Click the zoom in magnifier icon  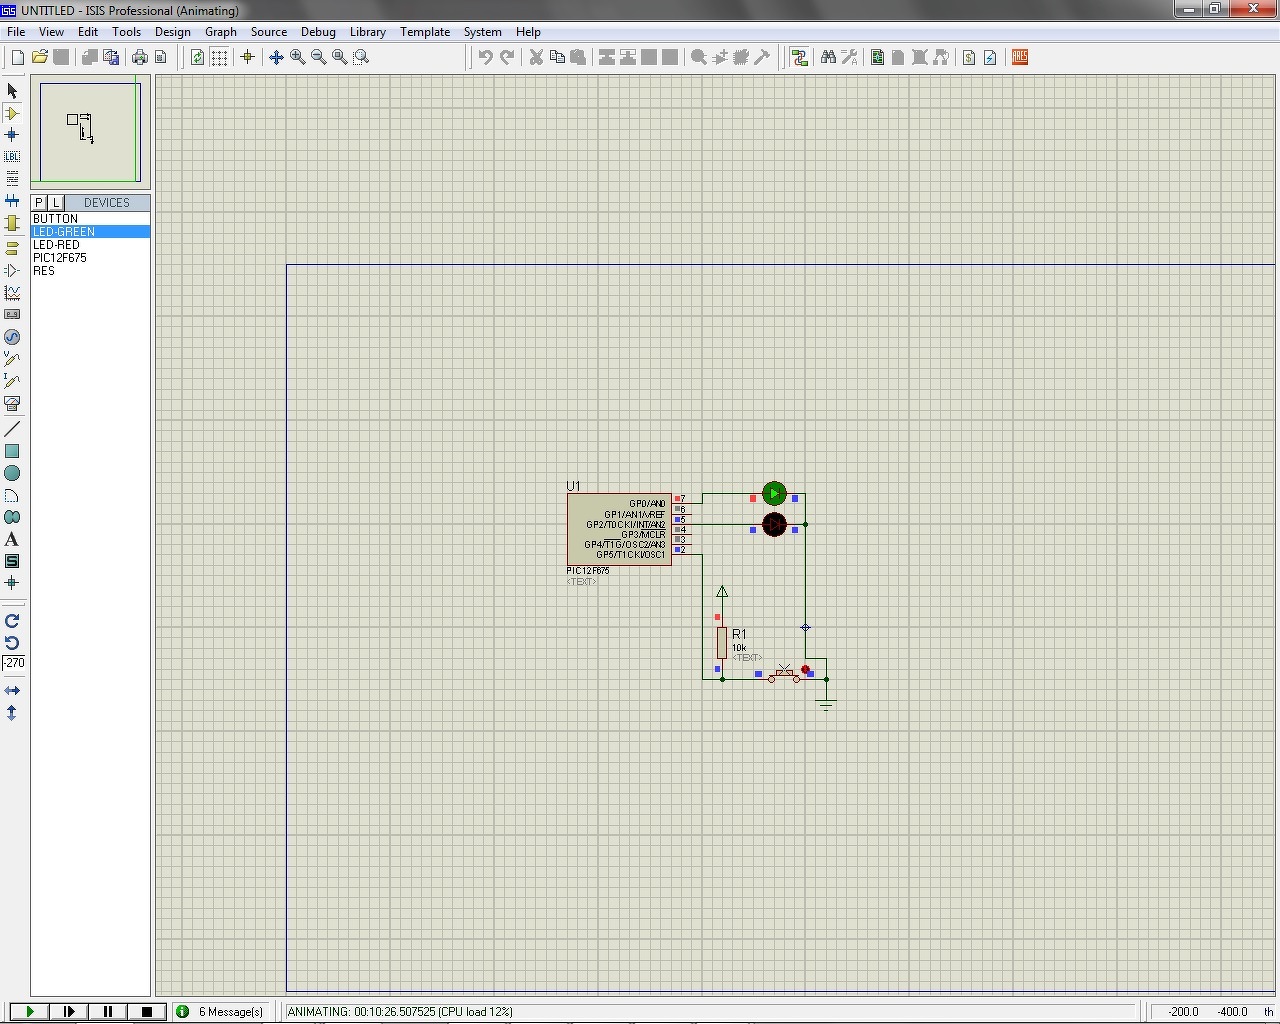(297, 58)
